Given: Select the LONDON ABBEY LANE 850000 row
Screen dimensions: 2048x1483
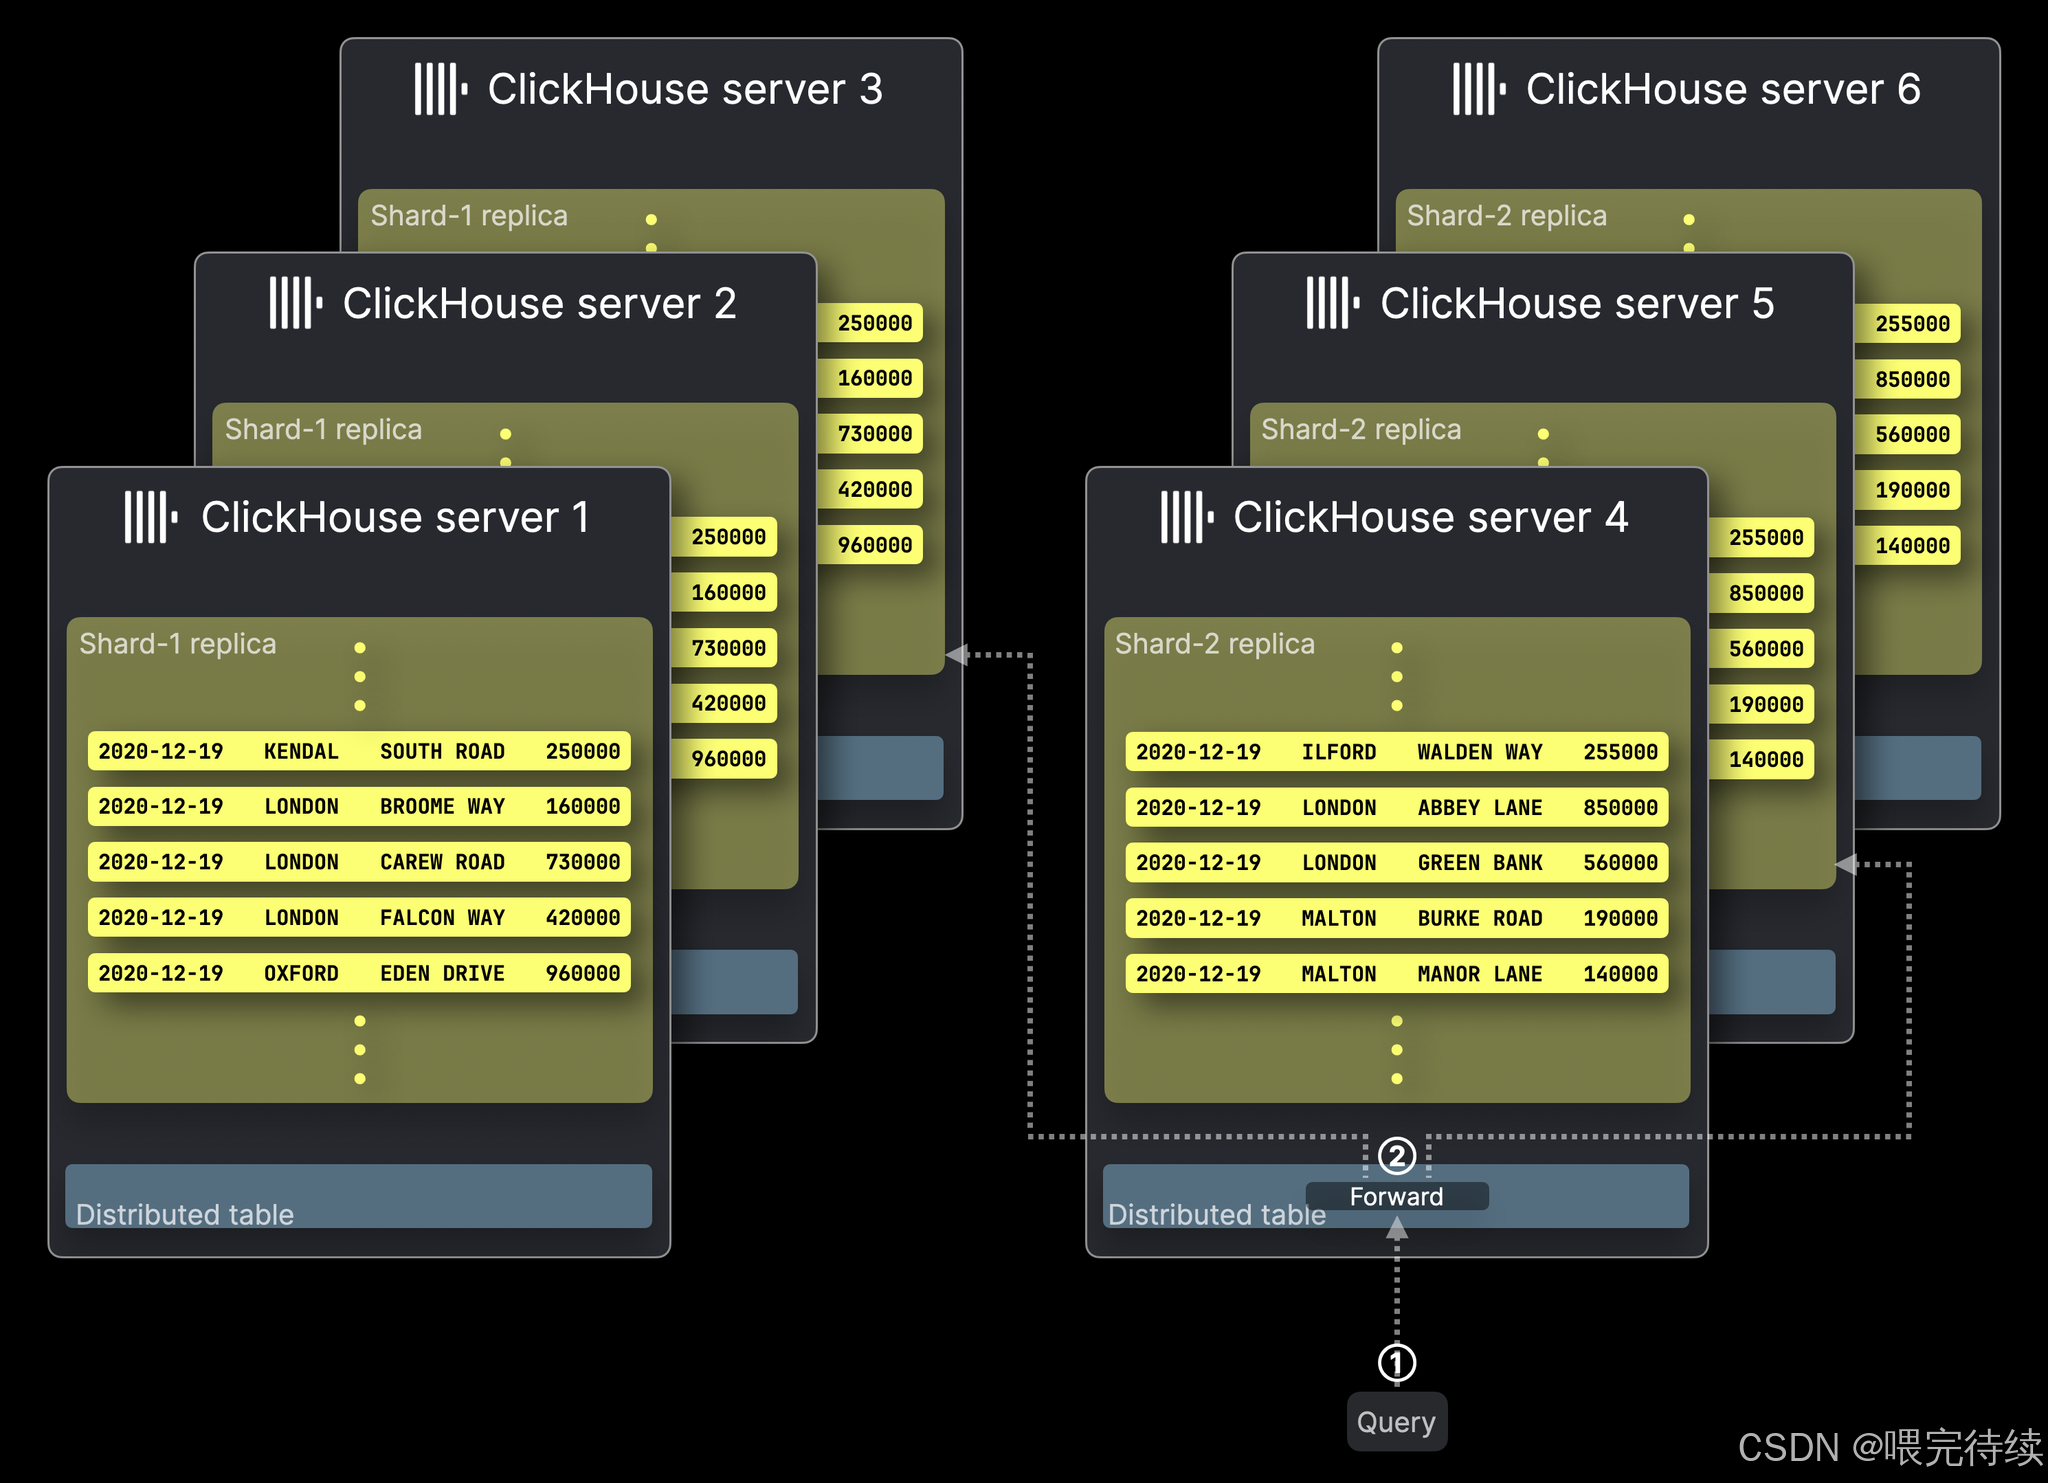Looking at the screenshot, I should click(1397, 807).
